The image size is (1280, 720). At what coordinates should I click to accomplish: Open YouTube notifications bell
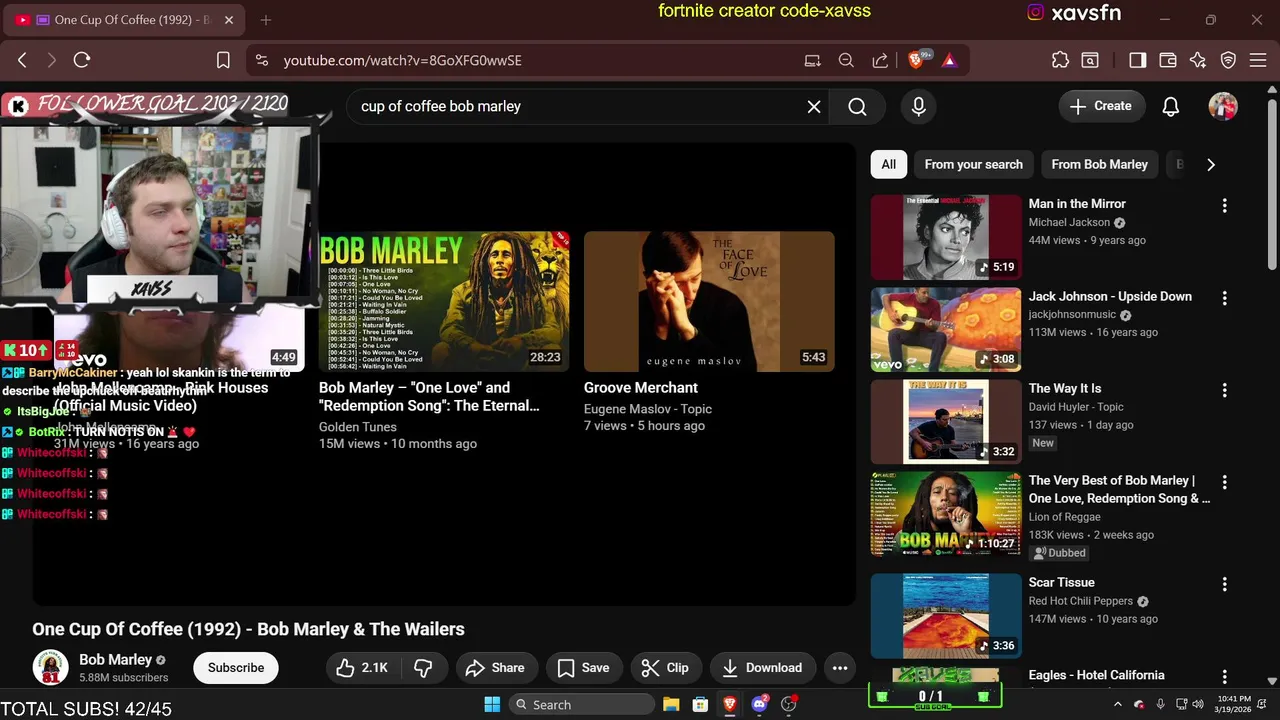pyautogui.click(x=1171, y=106)
